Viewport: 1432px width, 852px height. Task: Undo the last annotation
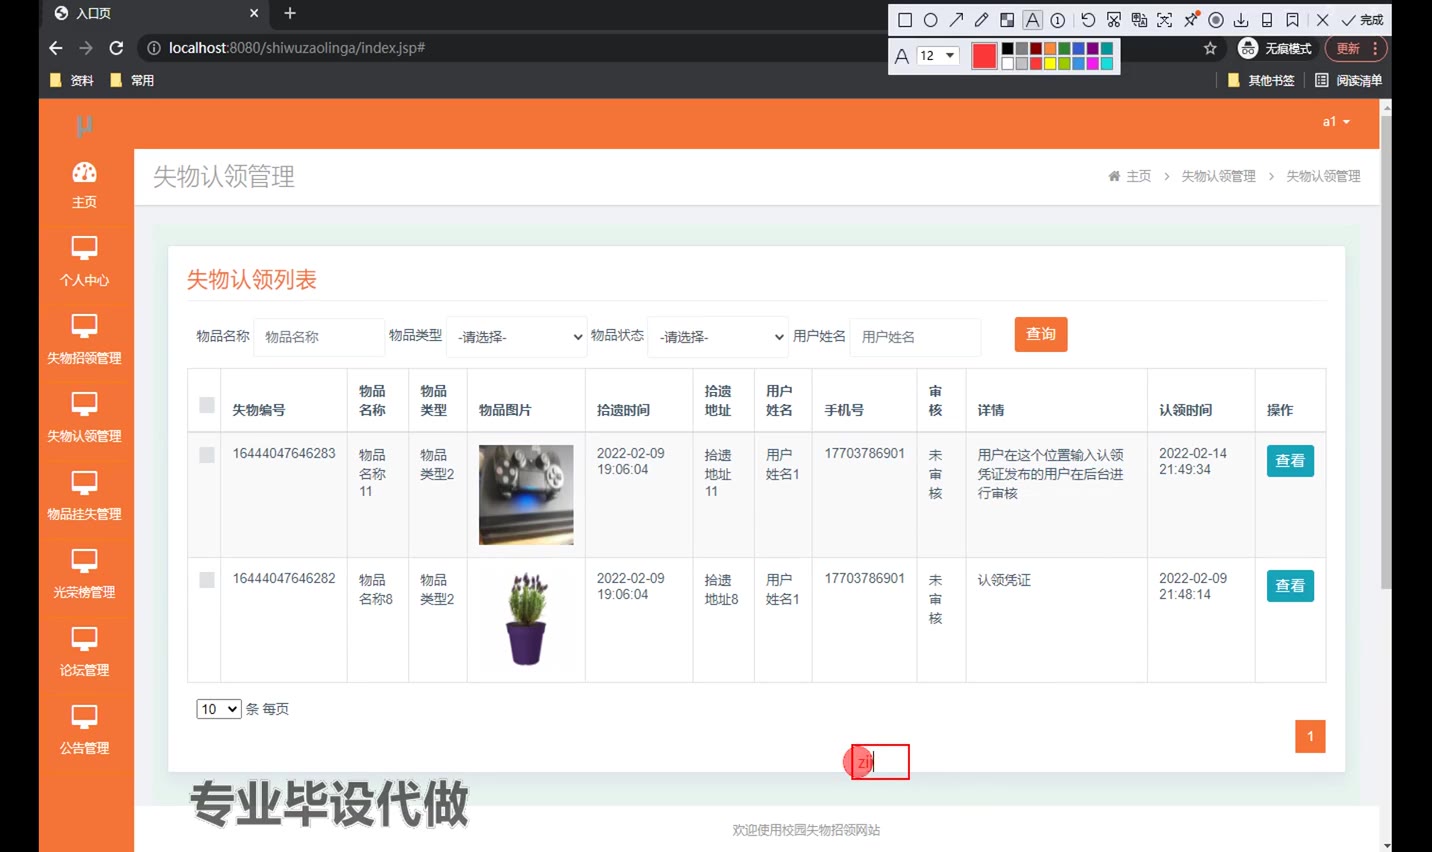pos(1088,20)
